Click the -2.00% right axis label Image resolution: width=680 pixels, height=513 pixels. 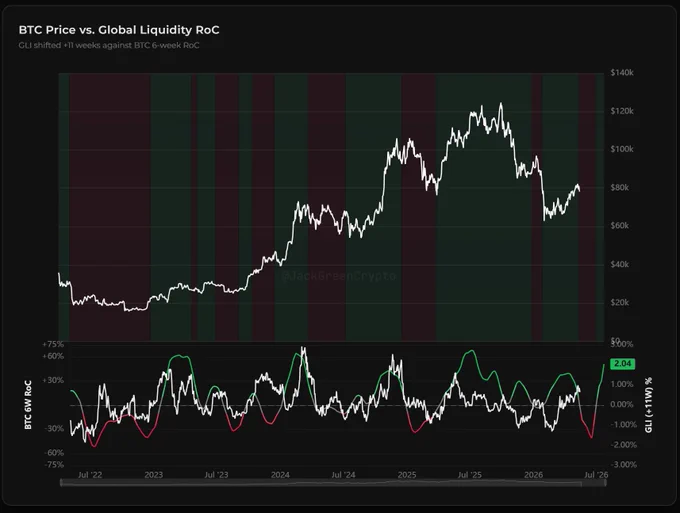(x=623, y=444)
